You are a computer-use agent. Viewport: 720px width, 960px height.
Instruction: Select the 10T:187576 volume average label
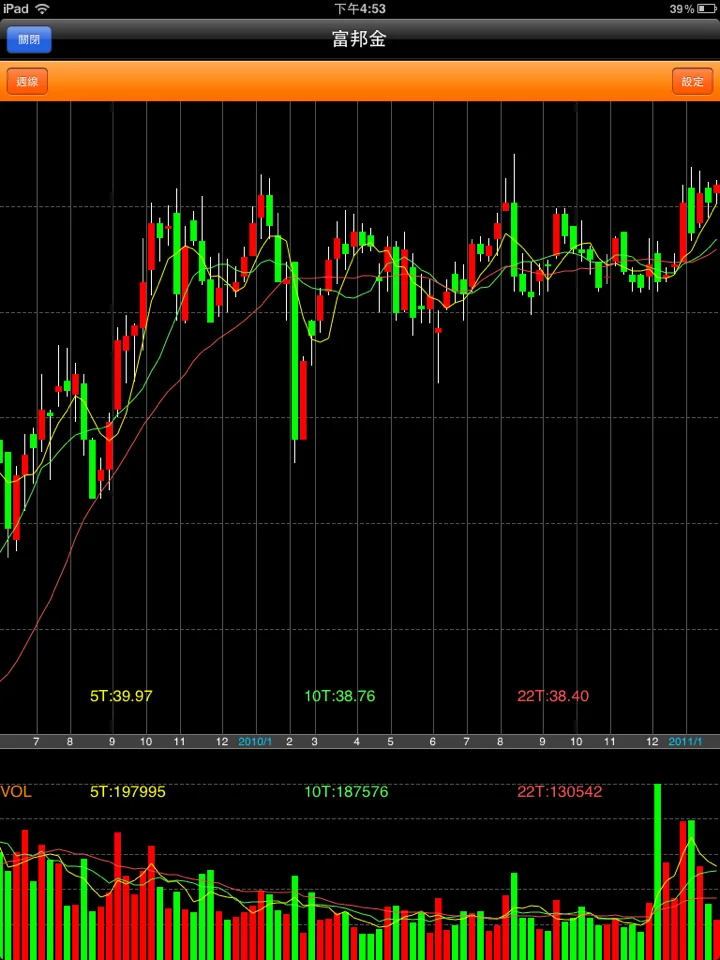347,792
